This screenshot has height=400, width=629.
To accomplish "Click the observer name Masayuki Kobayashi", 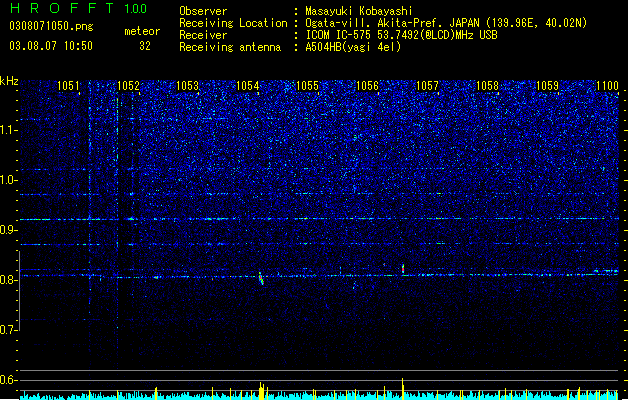I will 359,11.
